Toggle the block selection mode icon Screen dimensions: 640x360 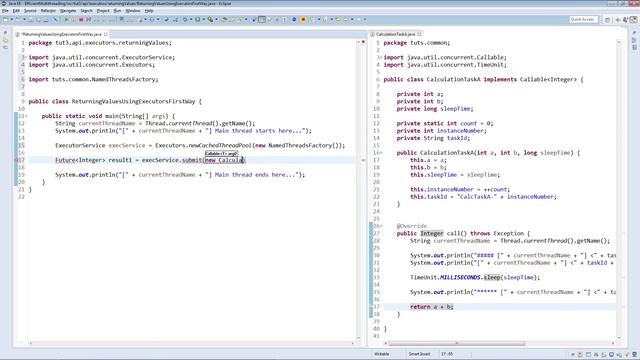[x=262, y=20]
